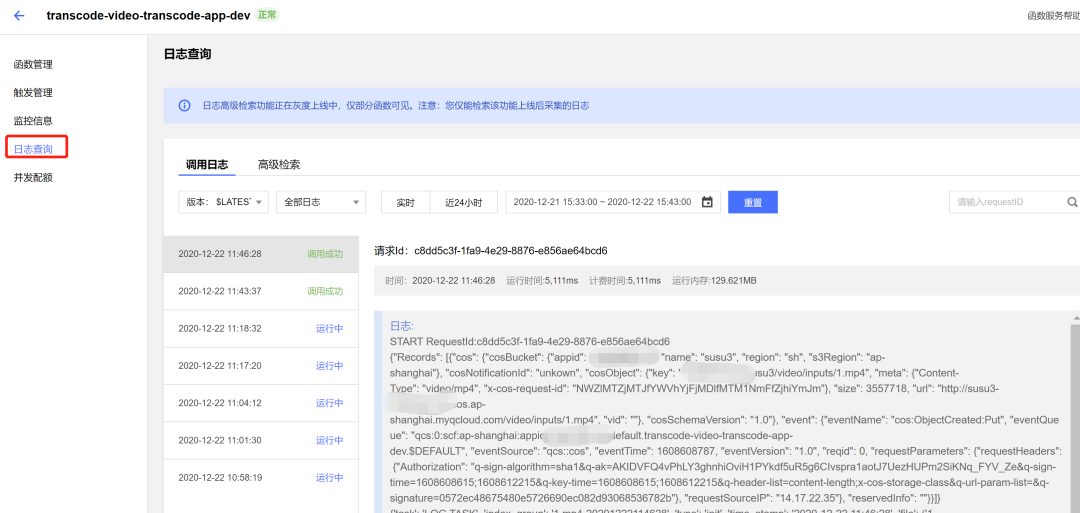Select log entry 2020-12-22 11:04:12

coord(260,403)
